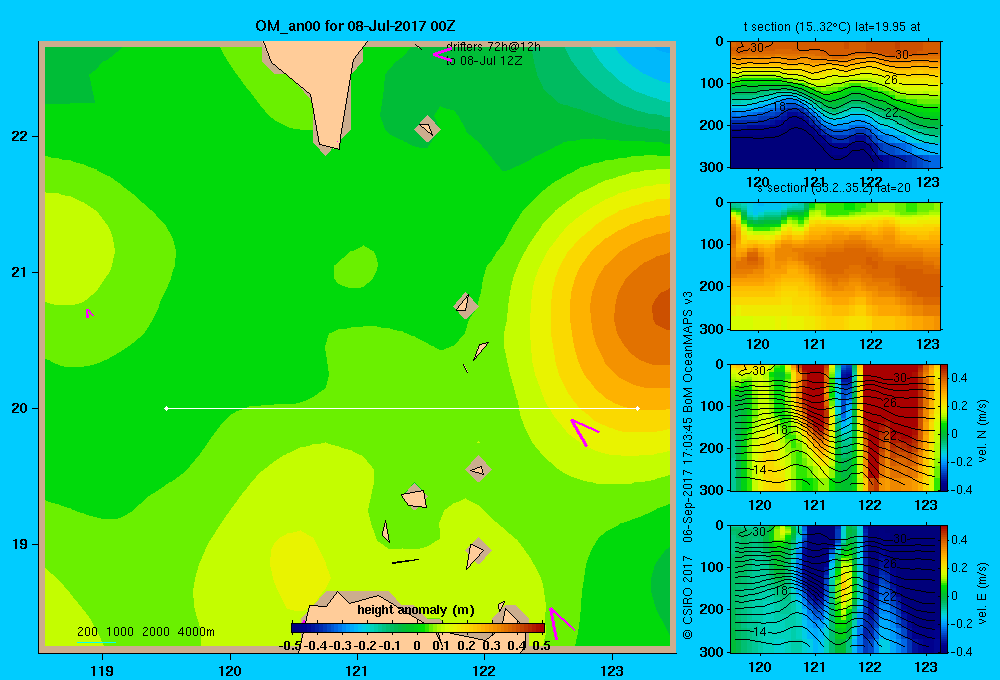Click the '0.5' value on height anomaly scale
This screenshot has width=1000, height=680.
coord(541,646)
